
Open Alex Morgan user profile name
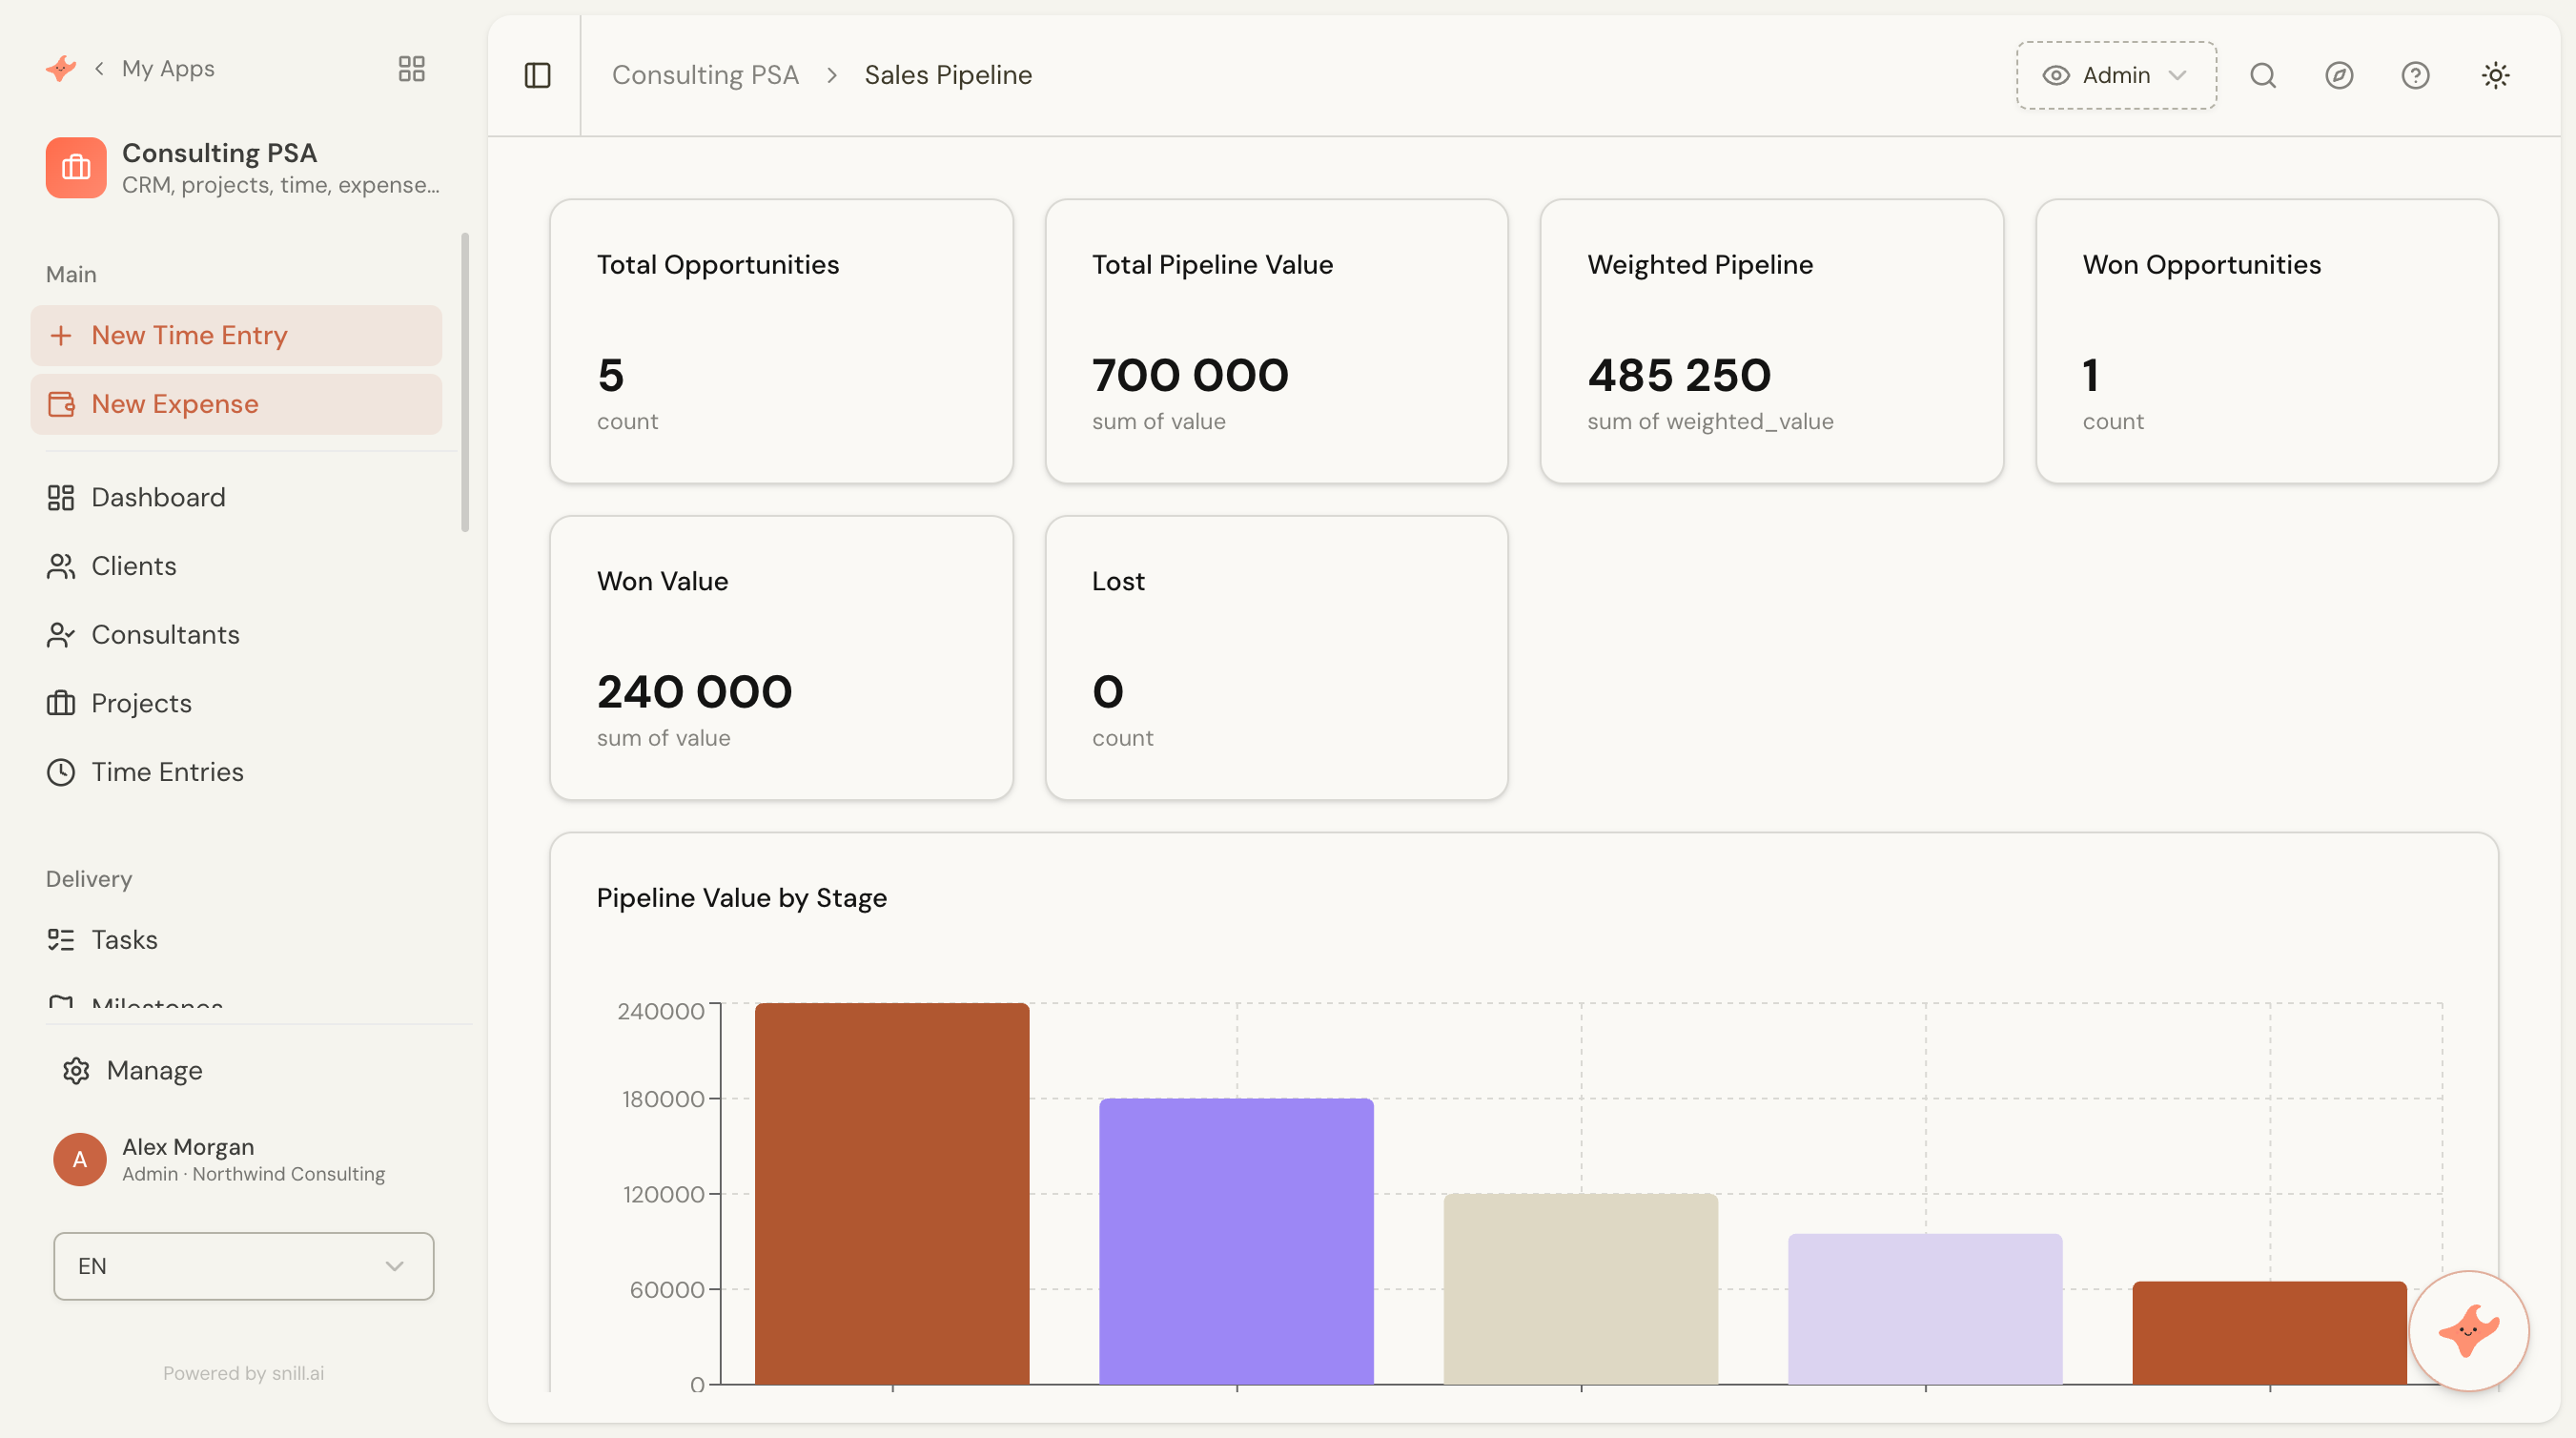188,1147
